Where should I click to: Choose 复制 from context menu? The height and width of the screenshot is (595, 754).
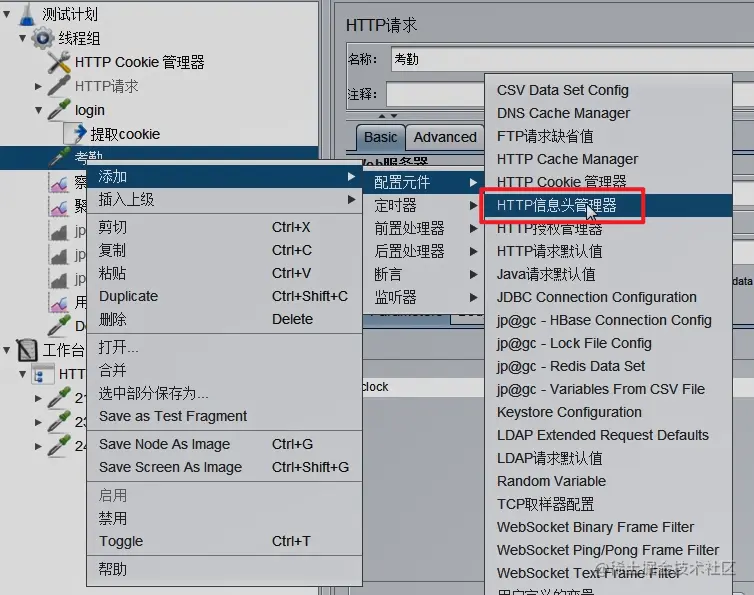point(224,250)
